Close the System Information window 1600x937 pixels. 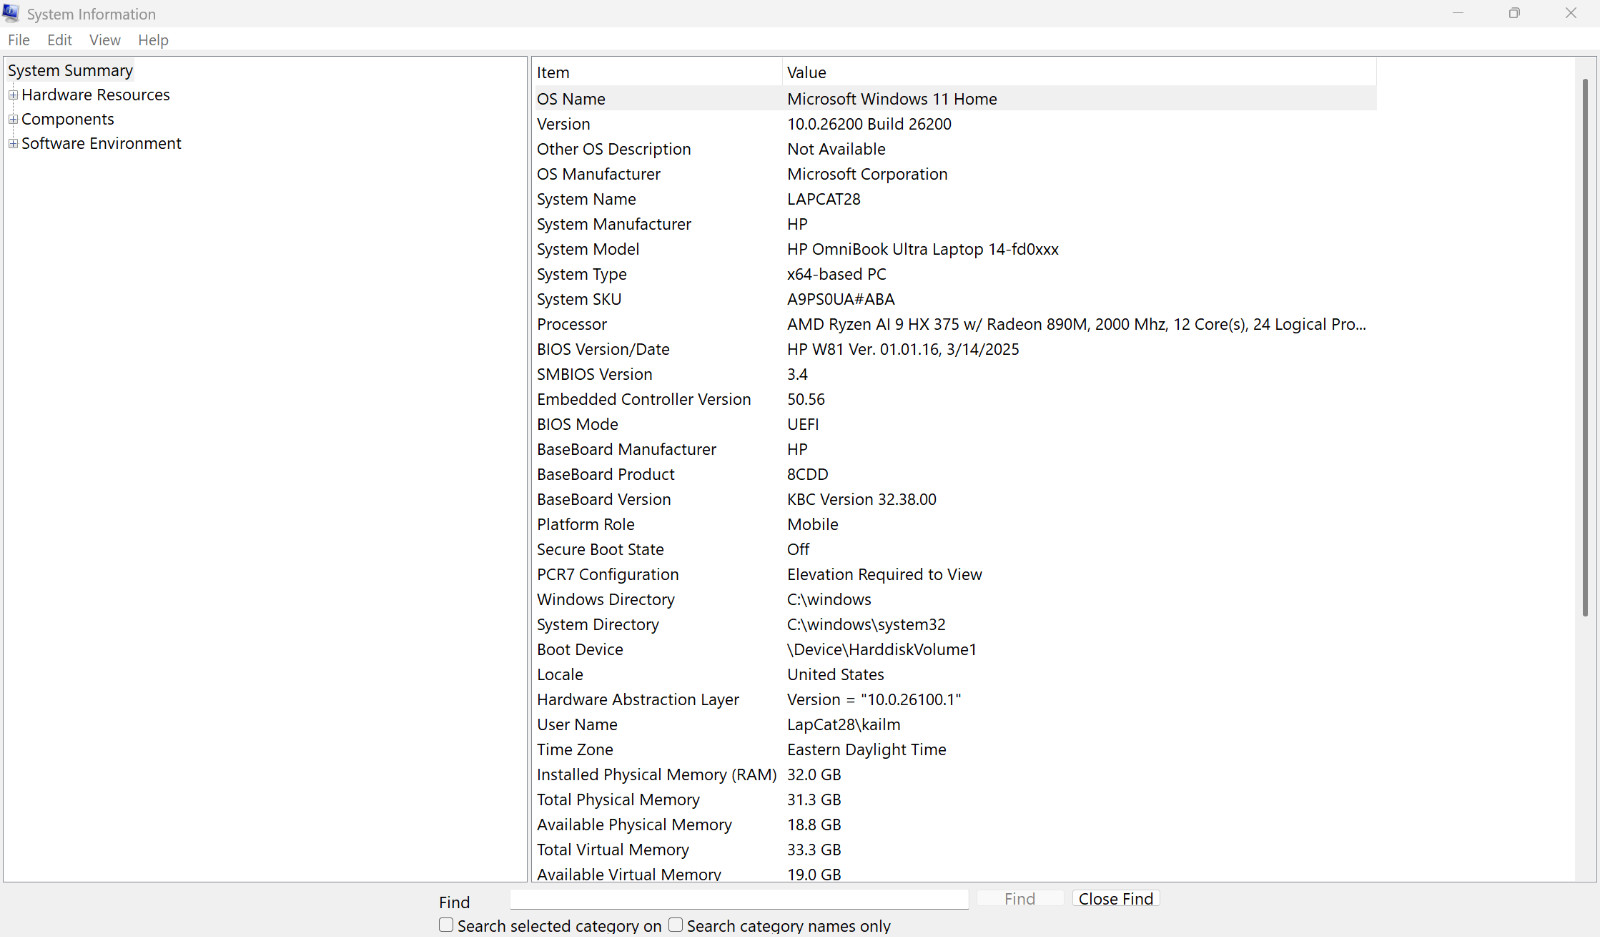click(1571, 13)
